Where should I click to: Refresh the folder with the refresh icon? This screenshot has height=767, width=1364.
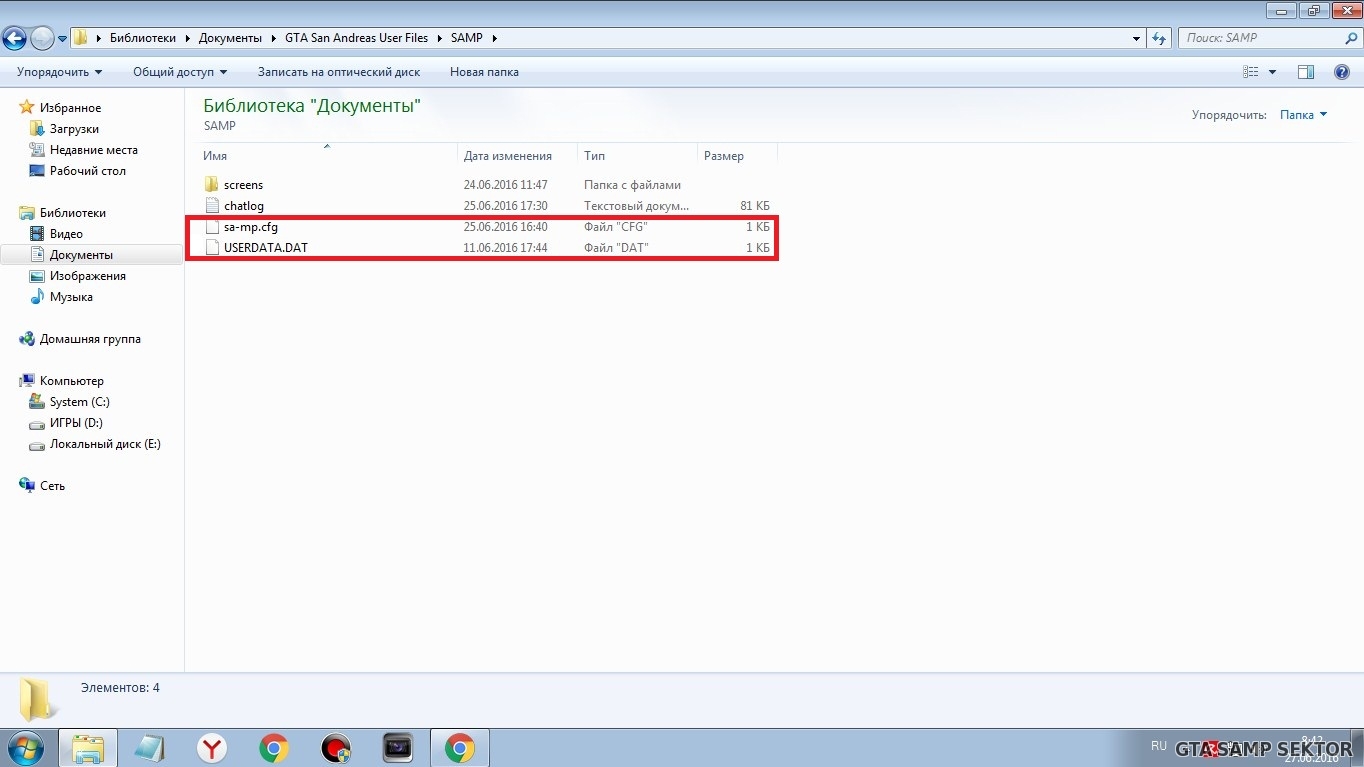[x=1159, y=39]
